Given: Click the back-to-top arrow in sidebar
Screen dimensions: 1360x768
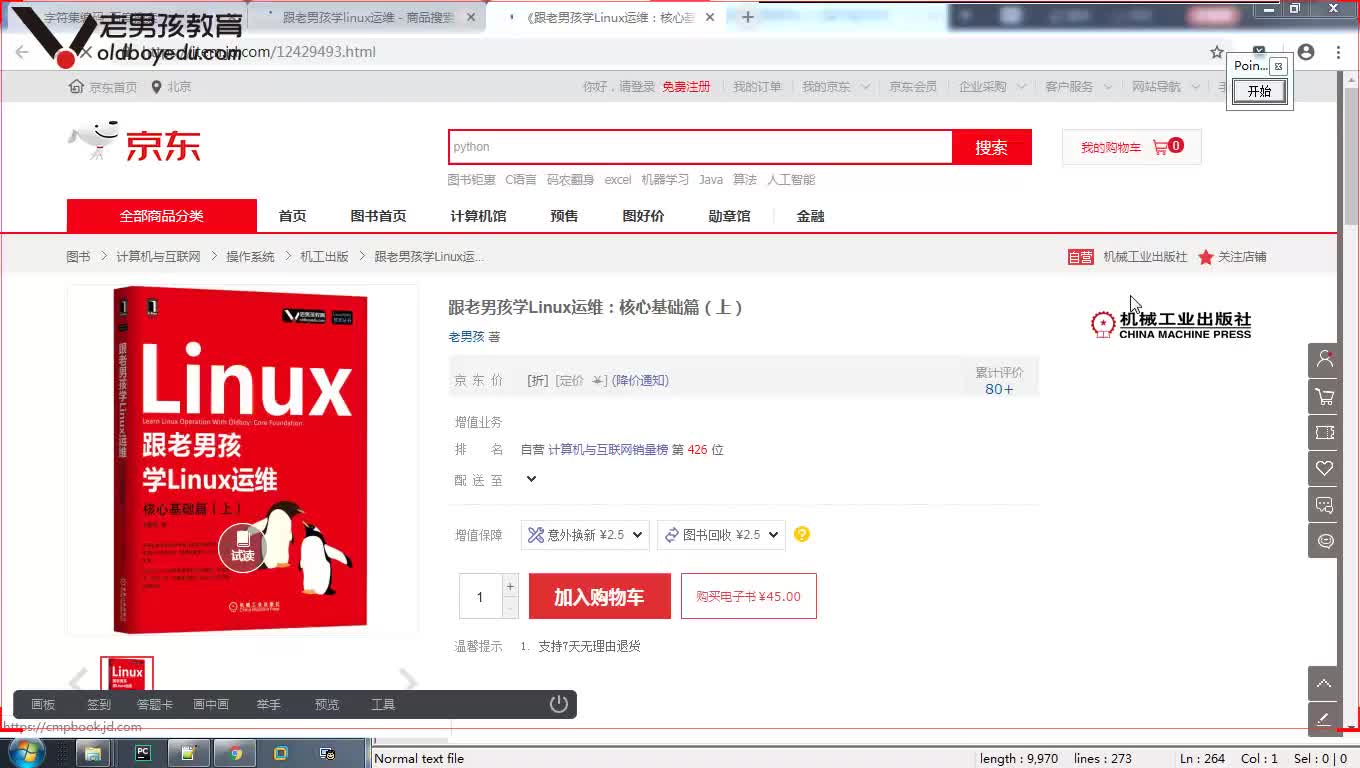Looking at the screenshot, I should tap(1324, 684).
